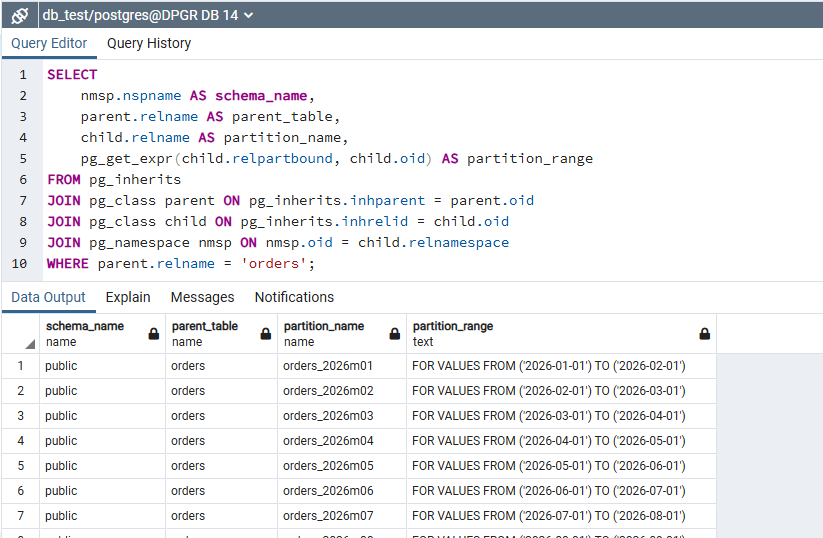Click line number 5 in editor gutter

23,159
